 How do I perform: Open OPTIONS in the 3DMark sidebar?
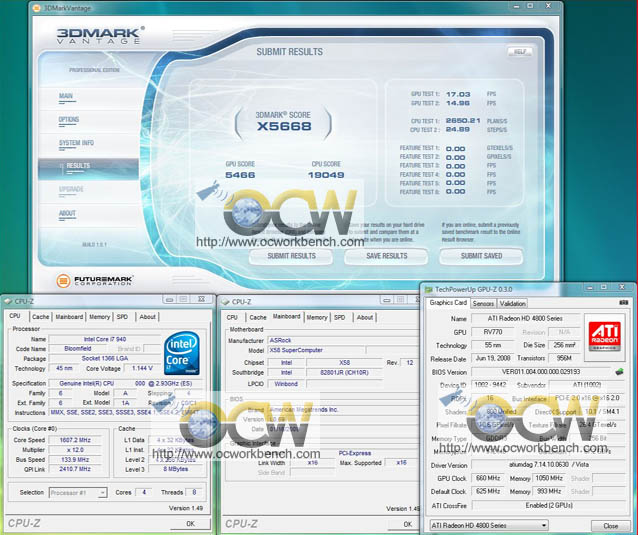(69, 120)
